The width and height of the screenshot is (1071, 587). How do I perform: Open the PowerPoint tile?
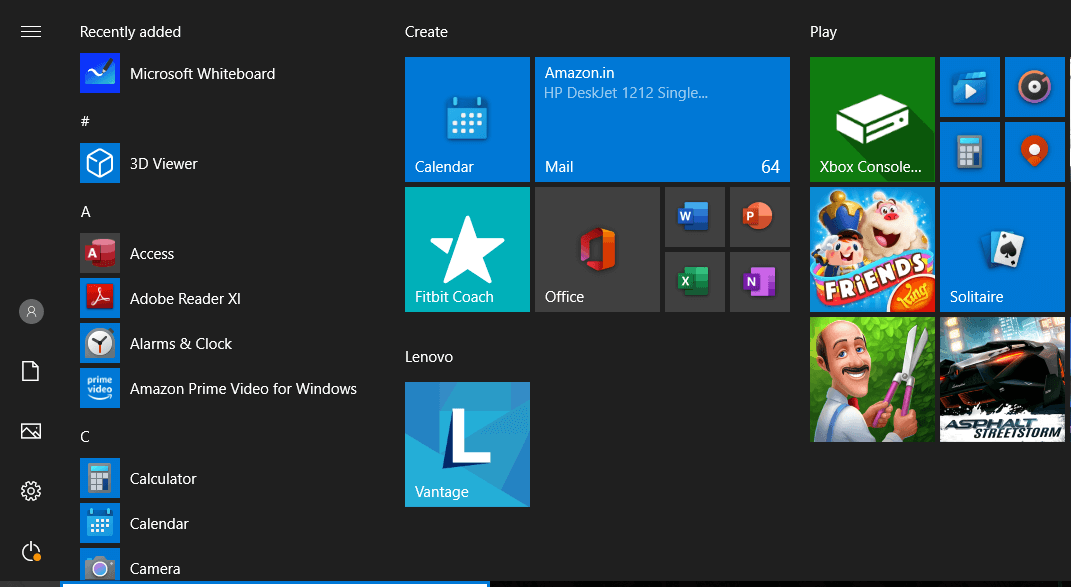coord(759,216)
